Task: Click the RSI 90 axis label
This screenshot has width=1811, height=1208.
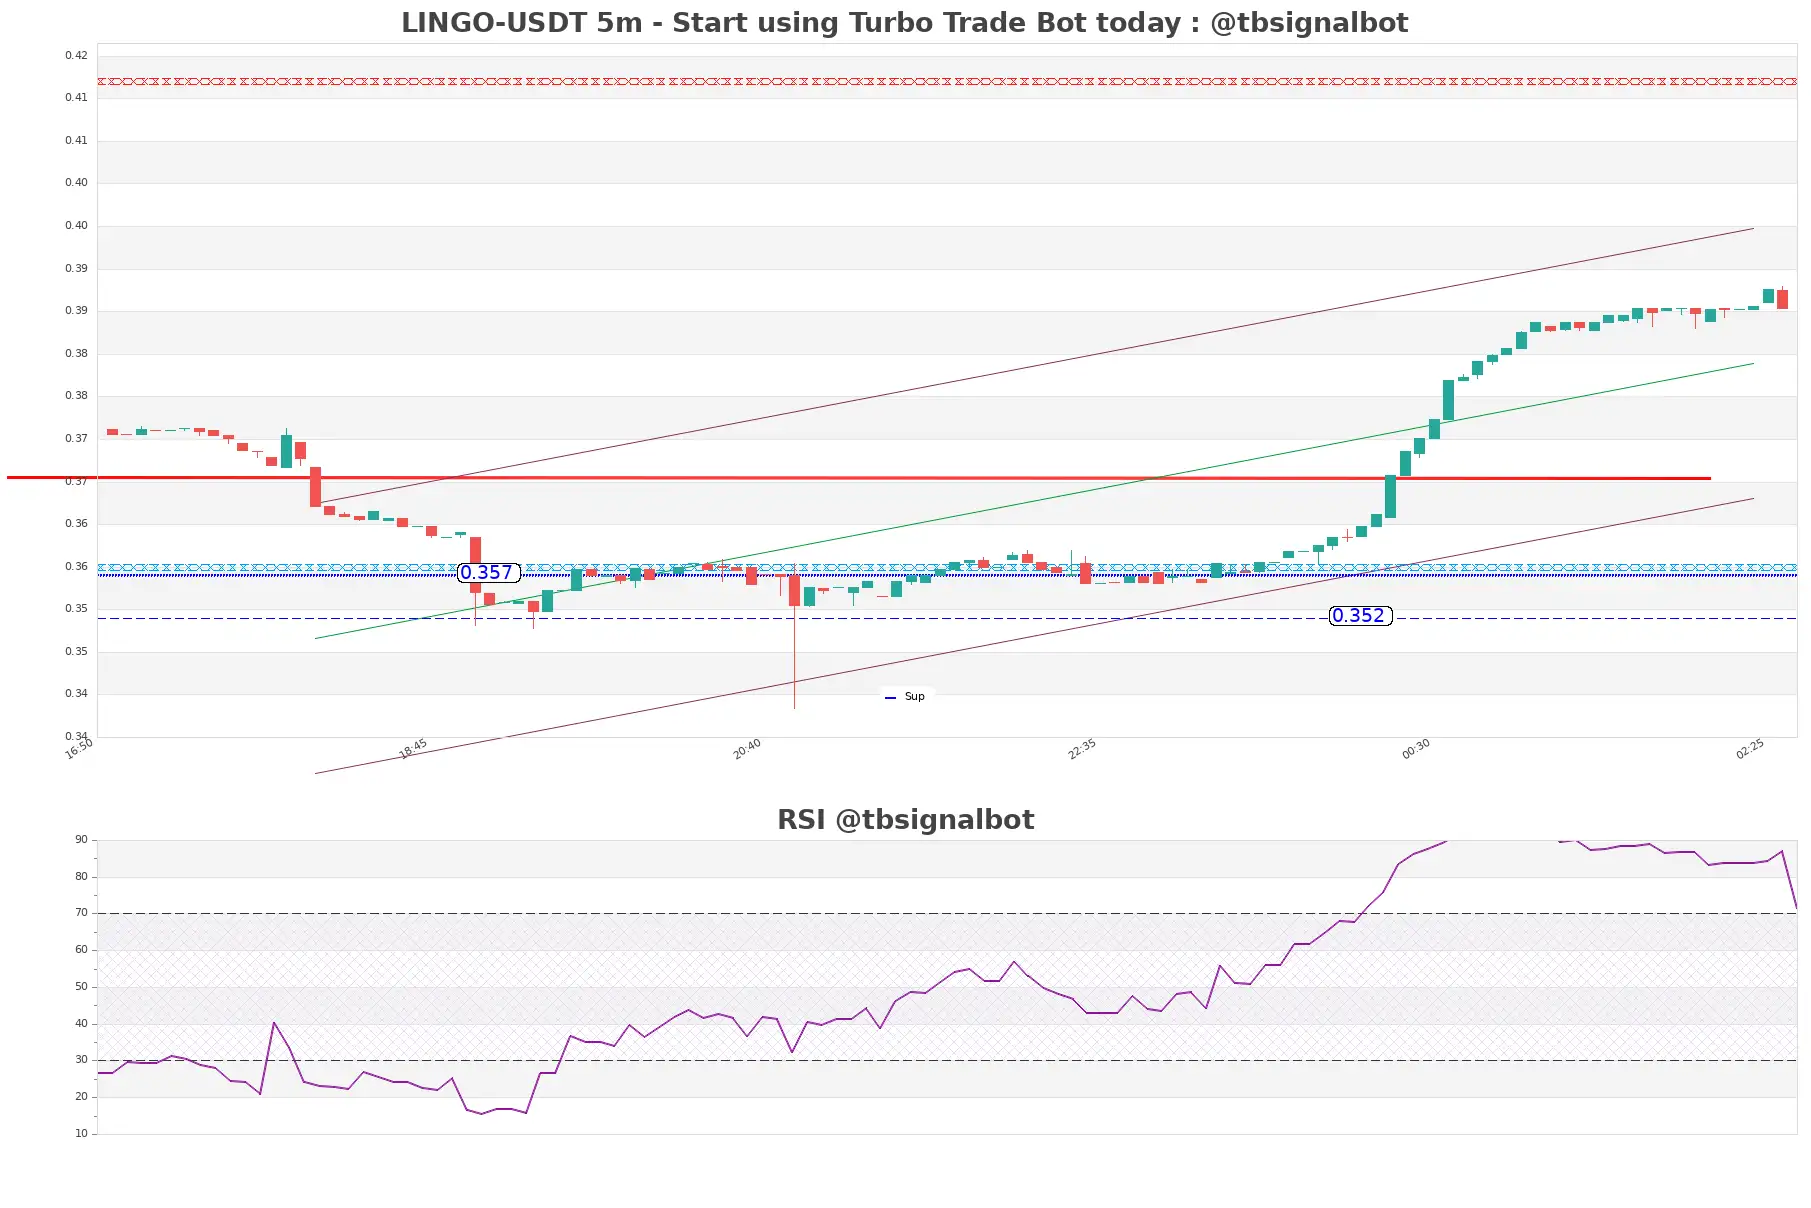Action: [x=81, y=840]
